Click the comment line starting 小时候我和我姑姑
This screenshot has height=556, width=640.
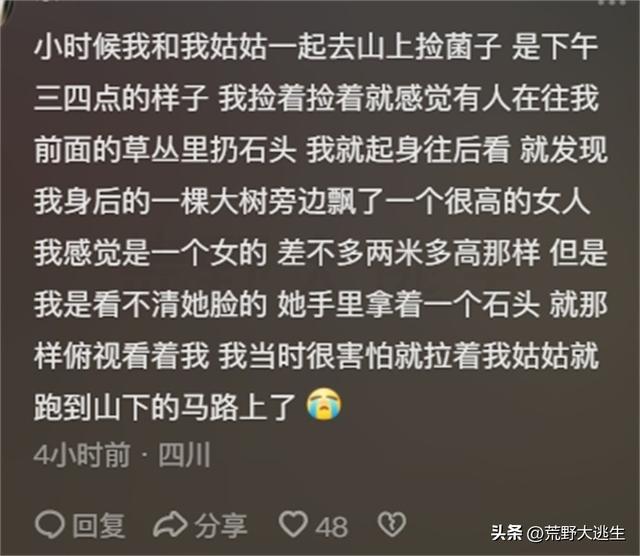pyautogui.click(x=316, y=48)
